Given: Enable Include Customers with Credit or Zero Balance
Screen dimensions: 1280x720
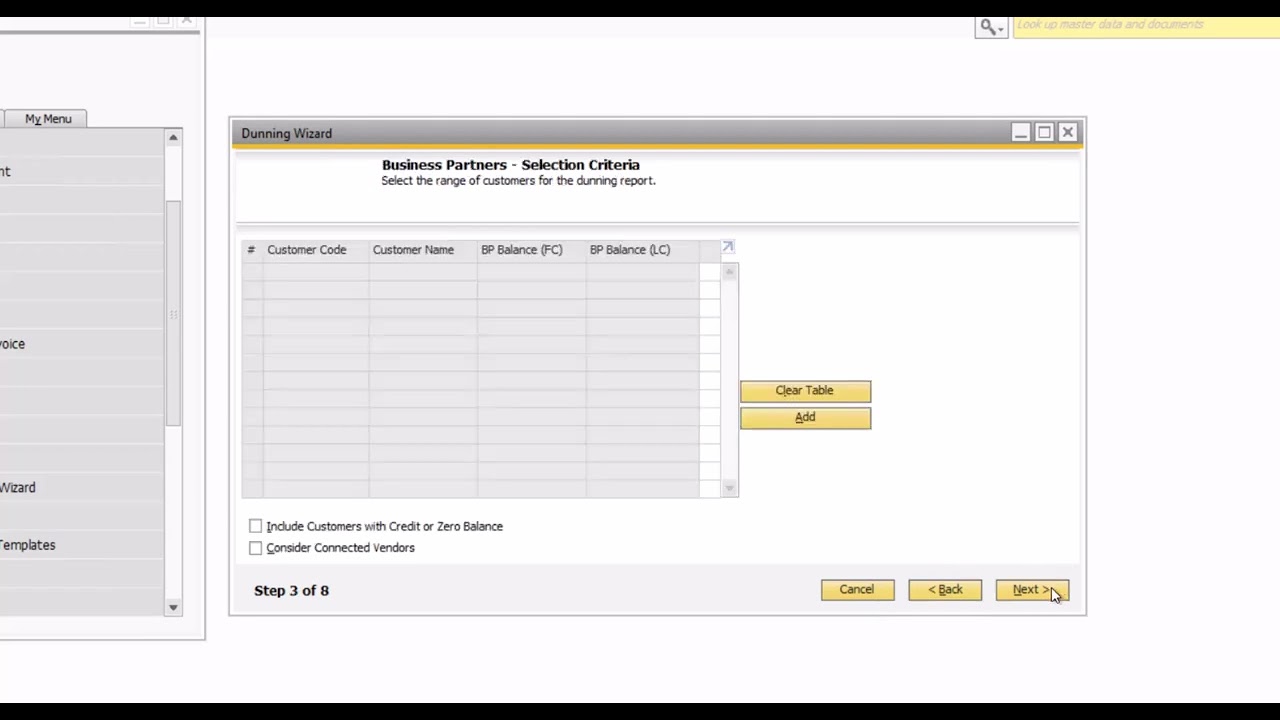Looking at the screenshot, I should tap(256, 526).
